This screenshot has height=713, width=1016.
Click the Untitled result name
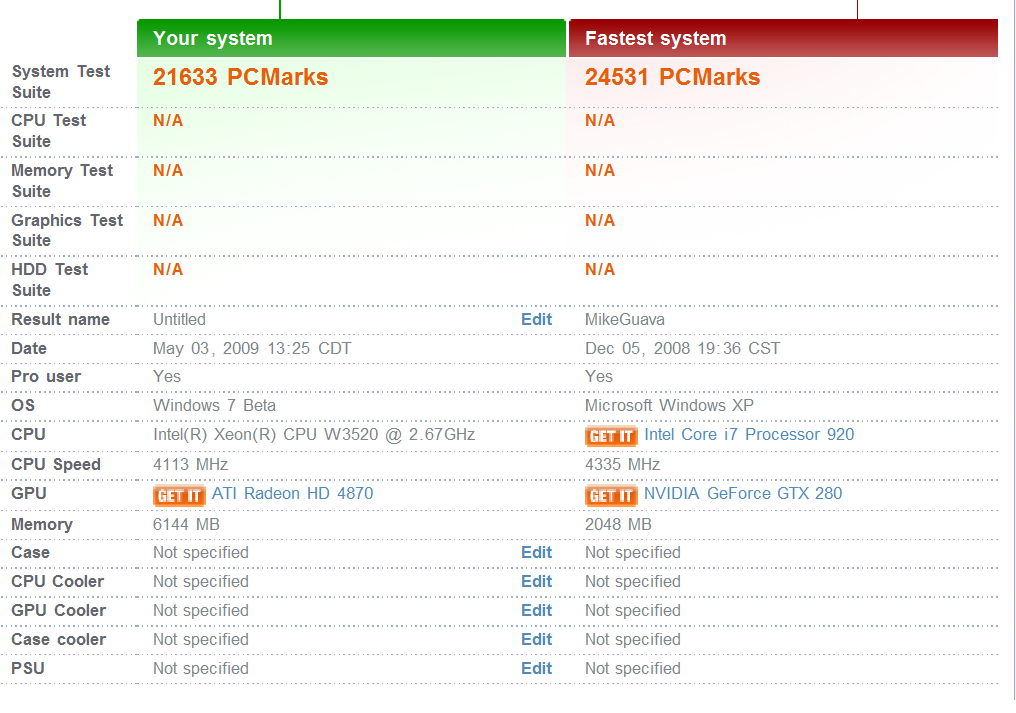tap(179, 320)
